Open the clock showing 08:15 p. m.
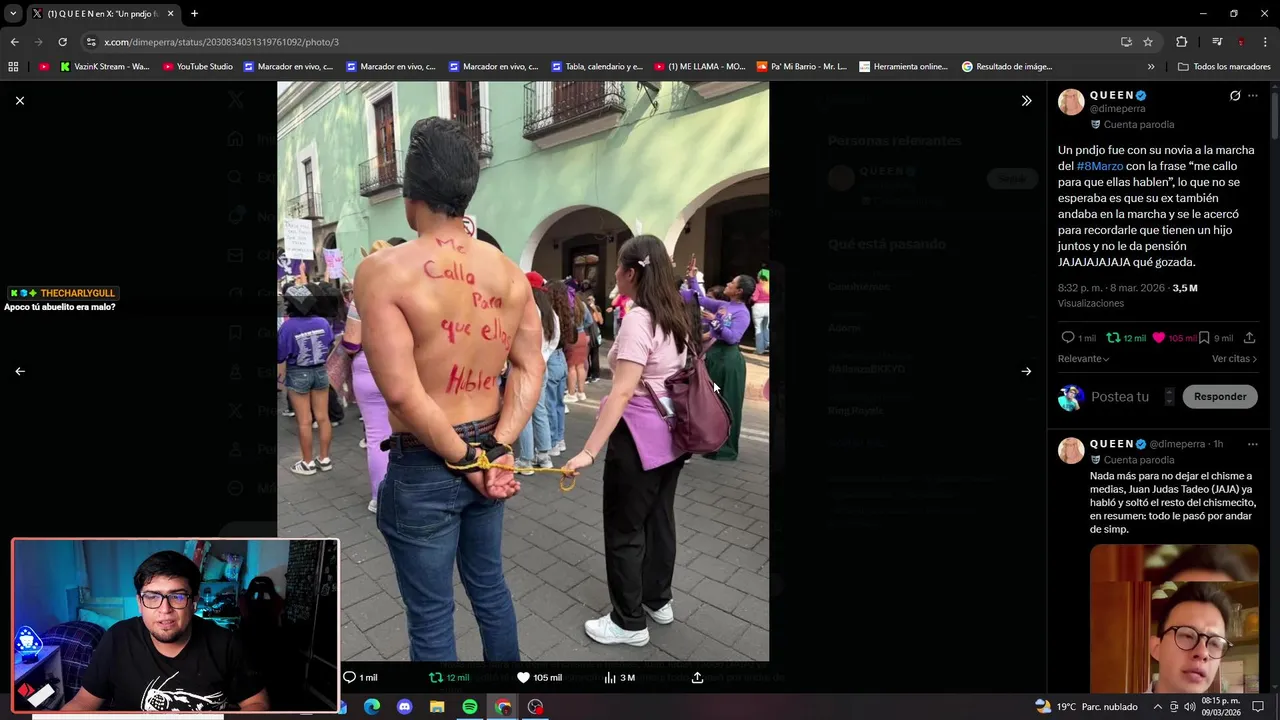Image resolution: width=1280 pixels, height=720 pixels. [1220, 707]
